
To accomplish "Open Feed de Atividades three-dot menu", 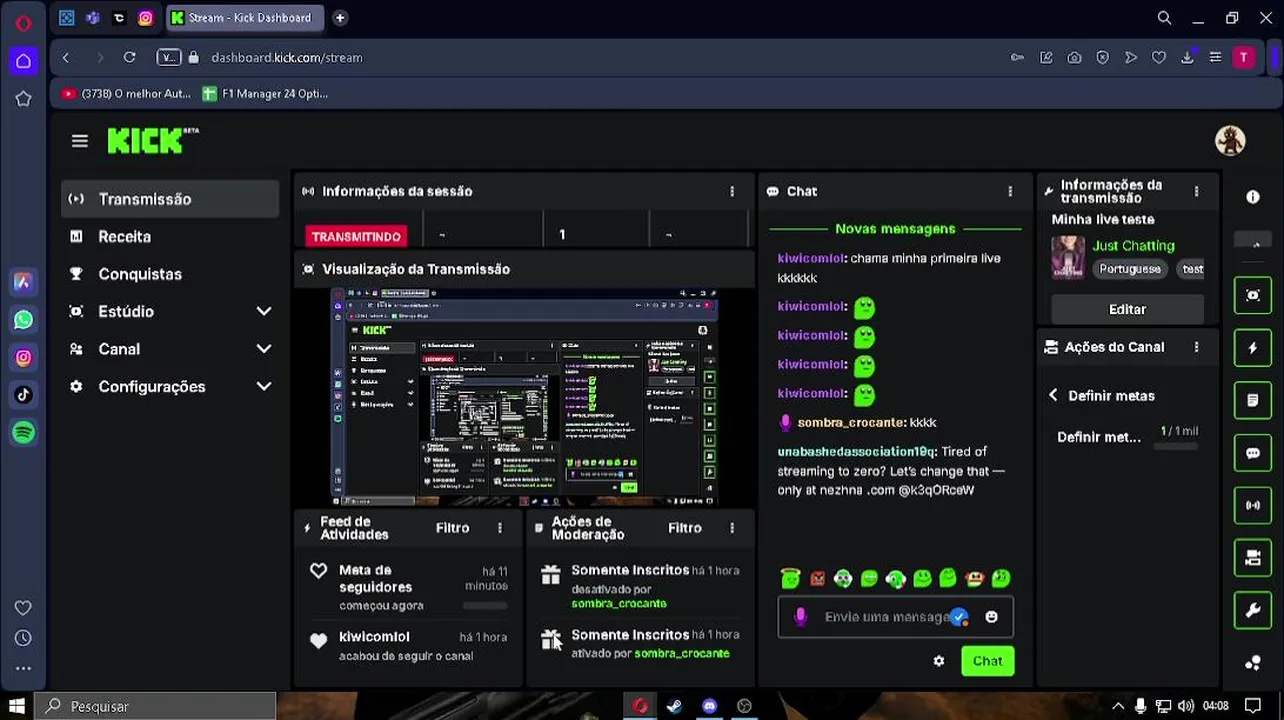I will 500,528.
